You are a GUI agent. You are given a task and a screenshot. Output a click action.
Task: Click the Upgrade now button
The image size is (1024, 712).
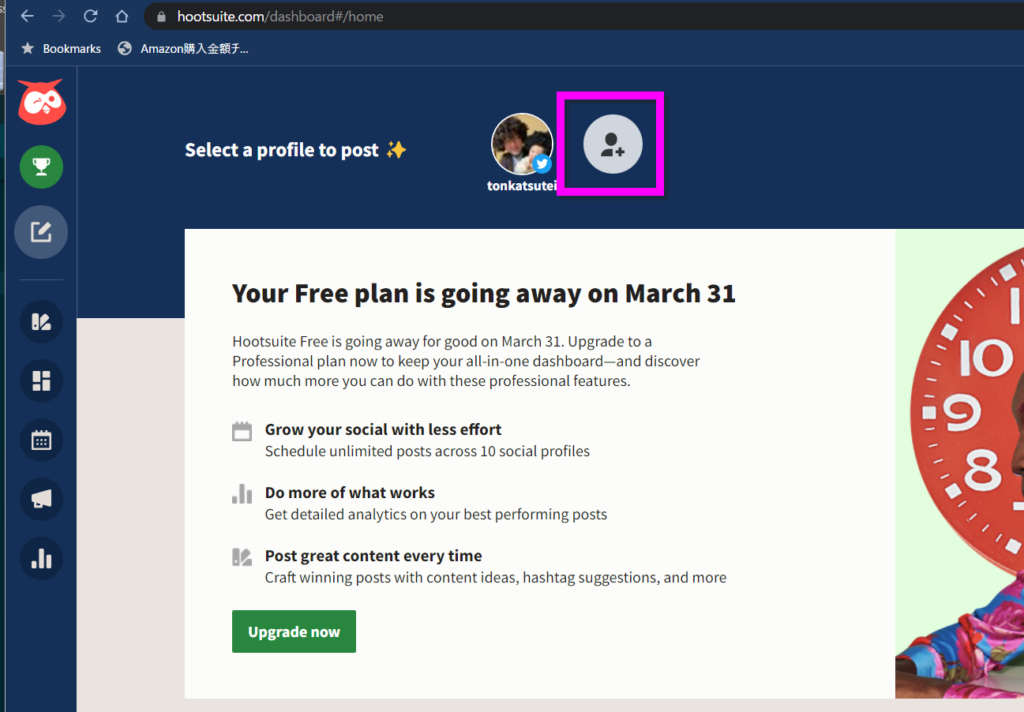coord(294,632)
